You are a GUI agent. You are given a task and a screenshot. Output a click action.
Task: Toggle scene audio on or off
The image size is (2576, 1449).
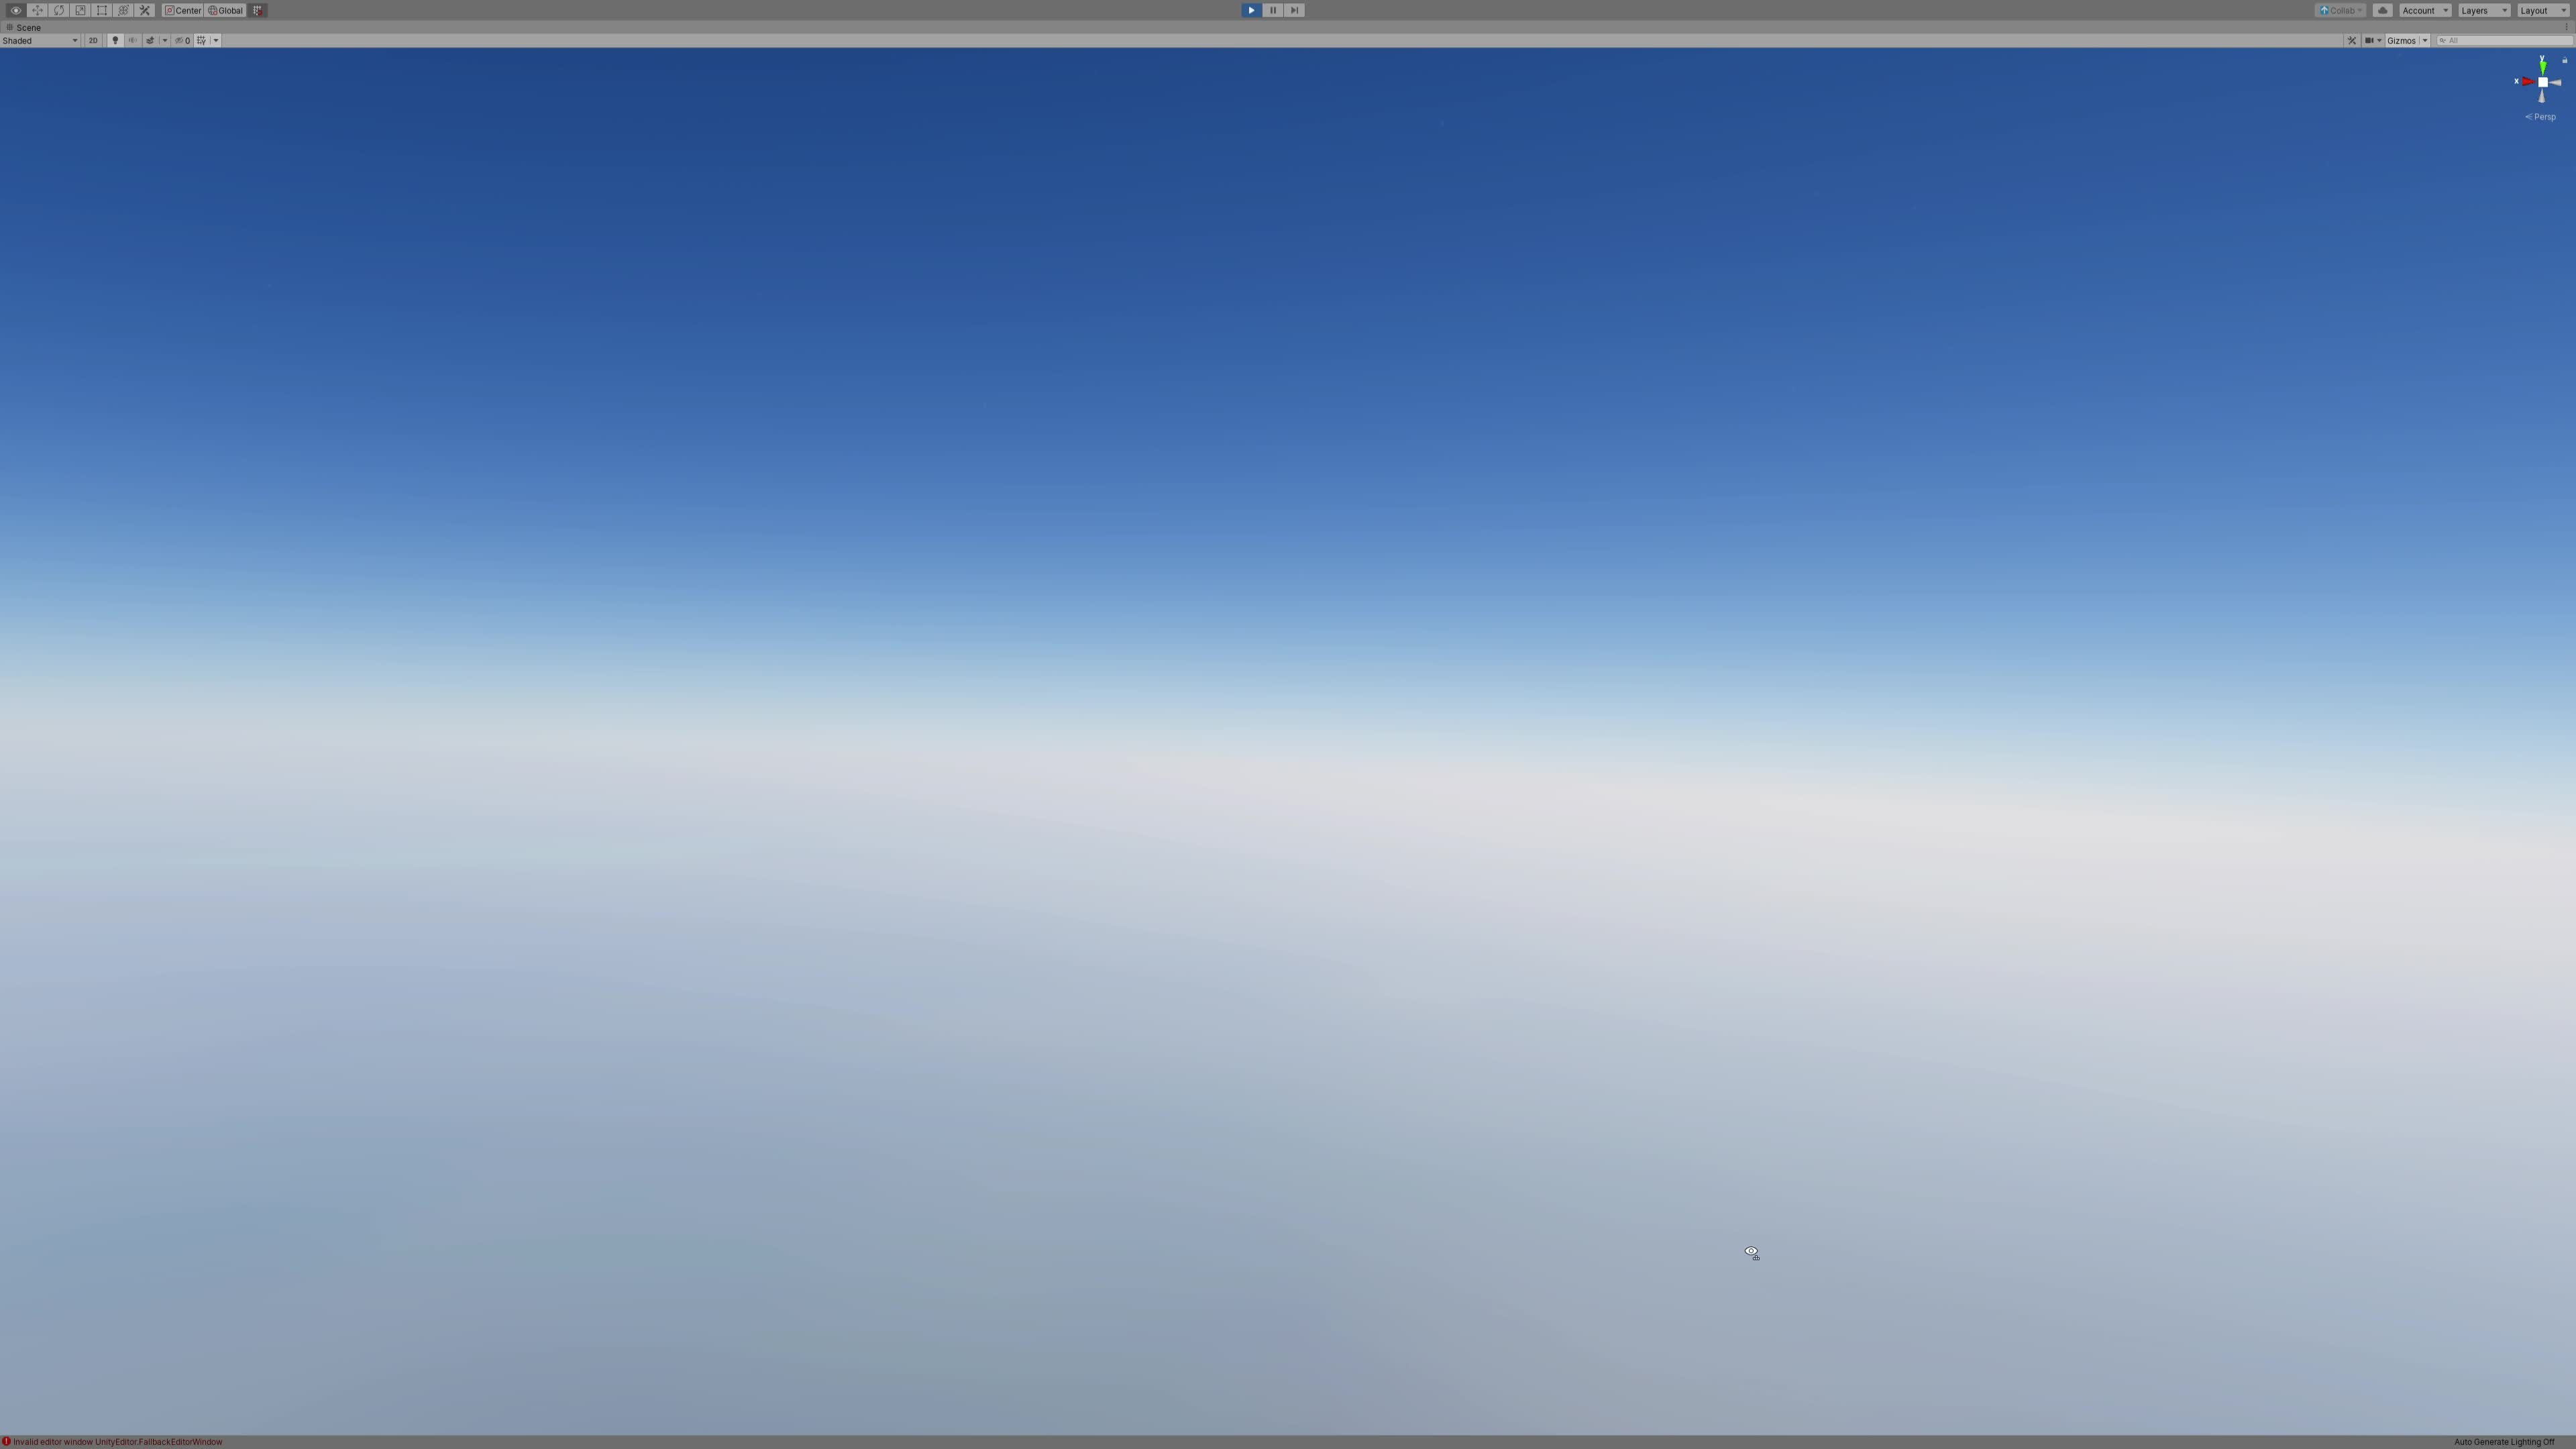click(x=132, y=40)
